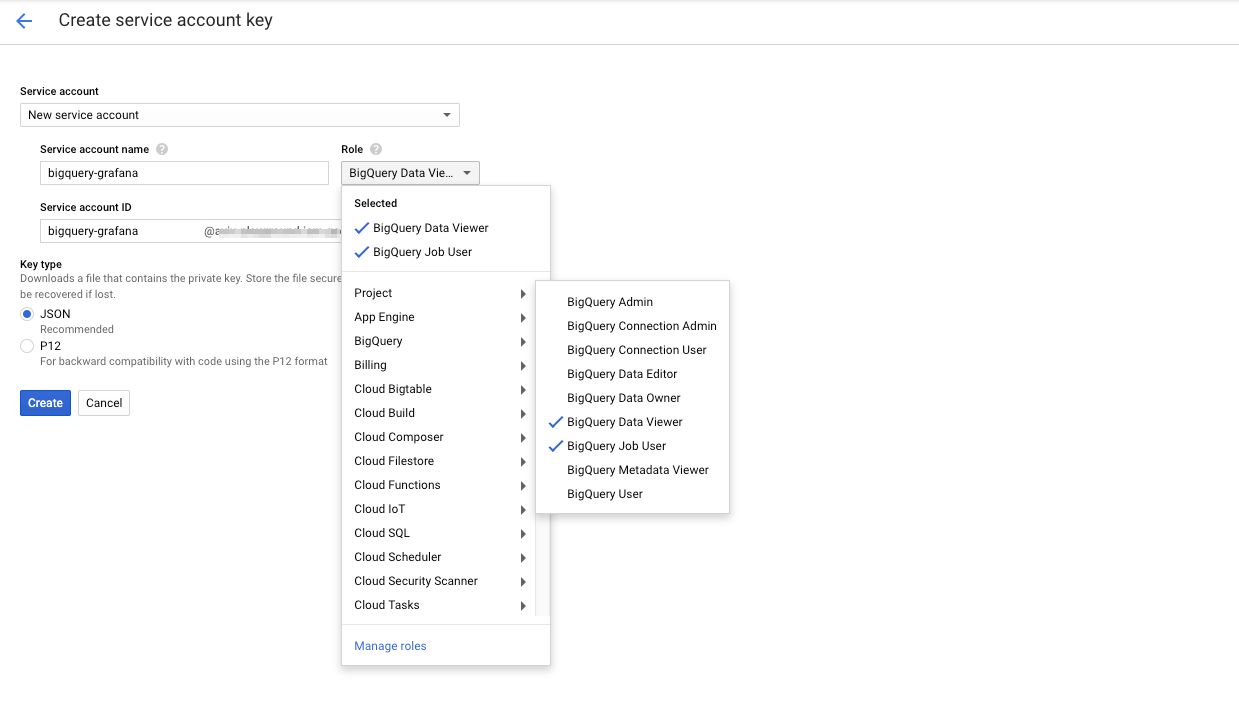
Task: Open help icon next to Service account name
Action: coord(162,149)
